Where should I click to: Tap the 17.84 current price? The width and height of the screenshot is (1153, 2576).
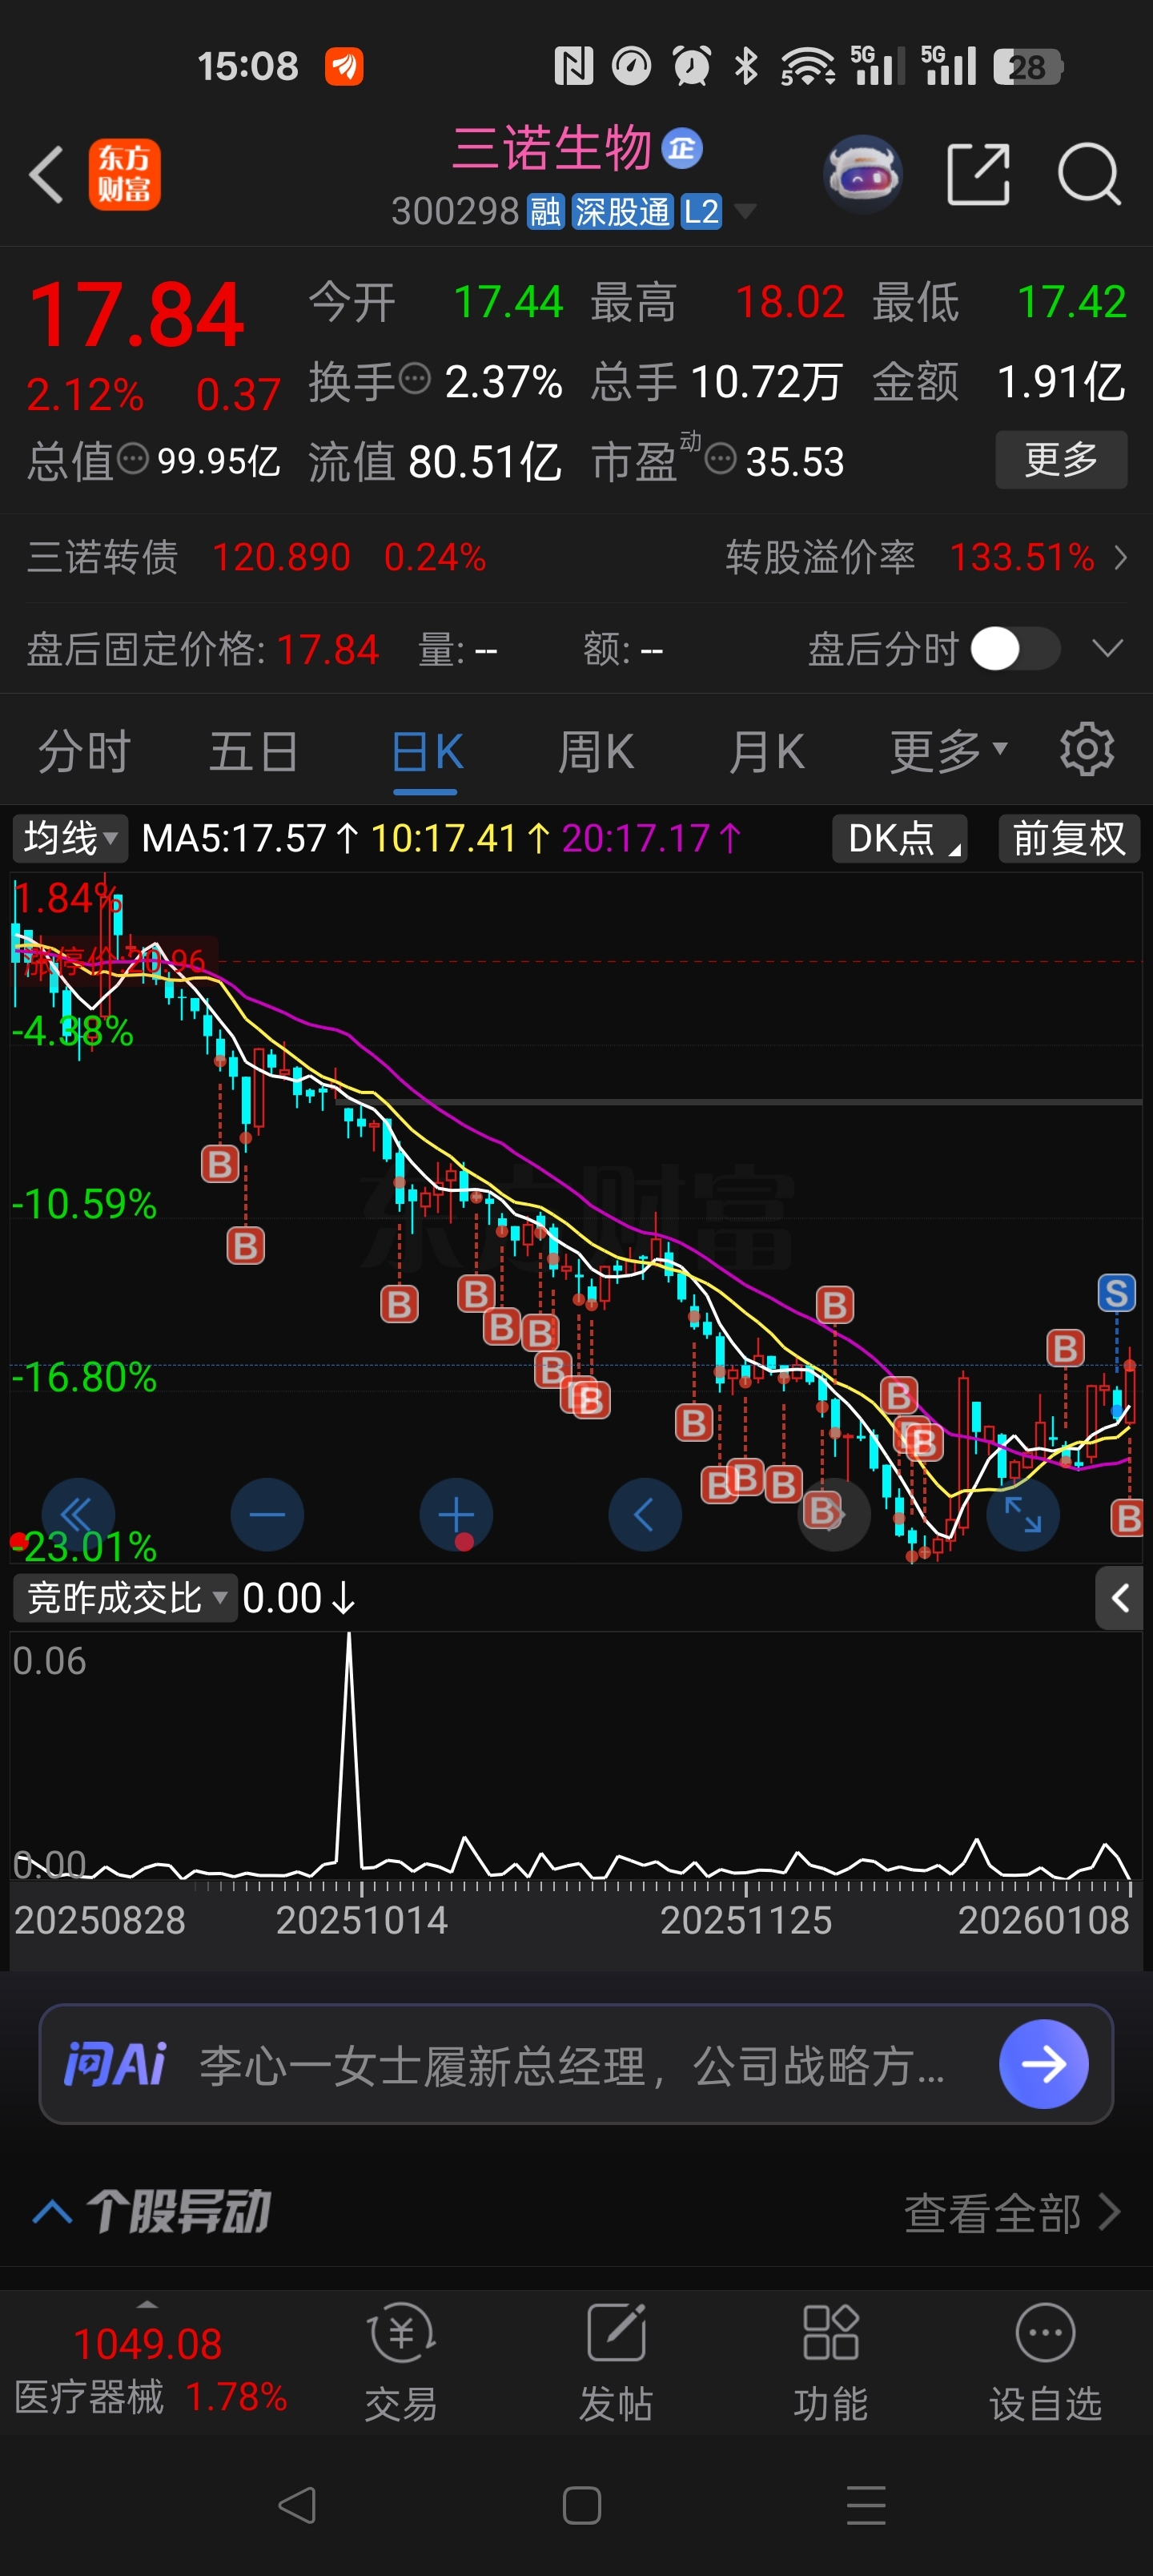coord(137,315)
